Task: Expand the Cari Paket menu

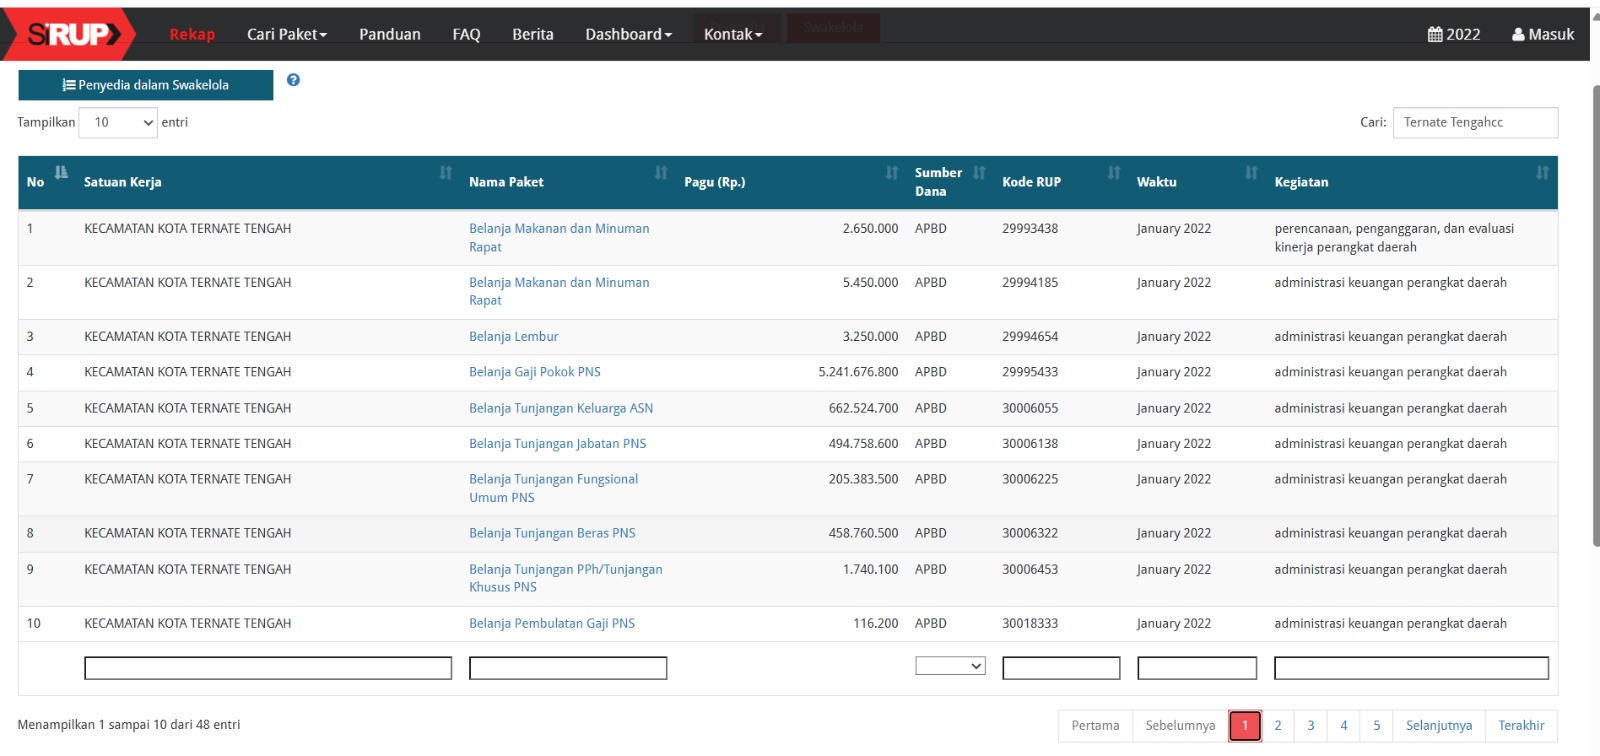Action: pyautogui.click(x=287, y=34)
